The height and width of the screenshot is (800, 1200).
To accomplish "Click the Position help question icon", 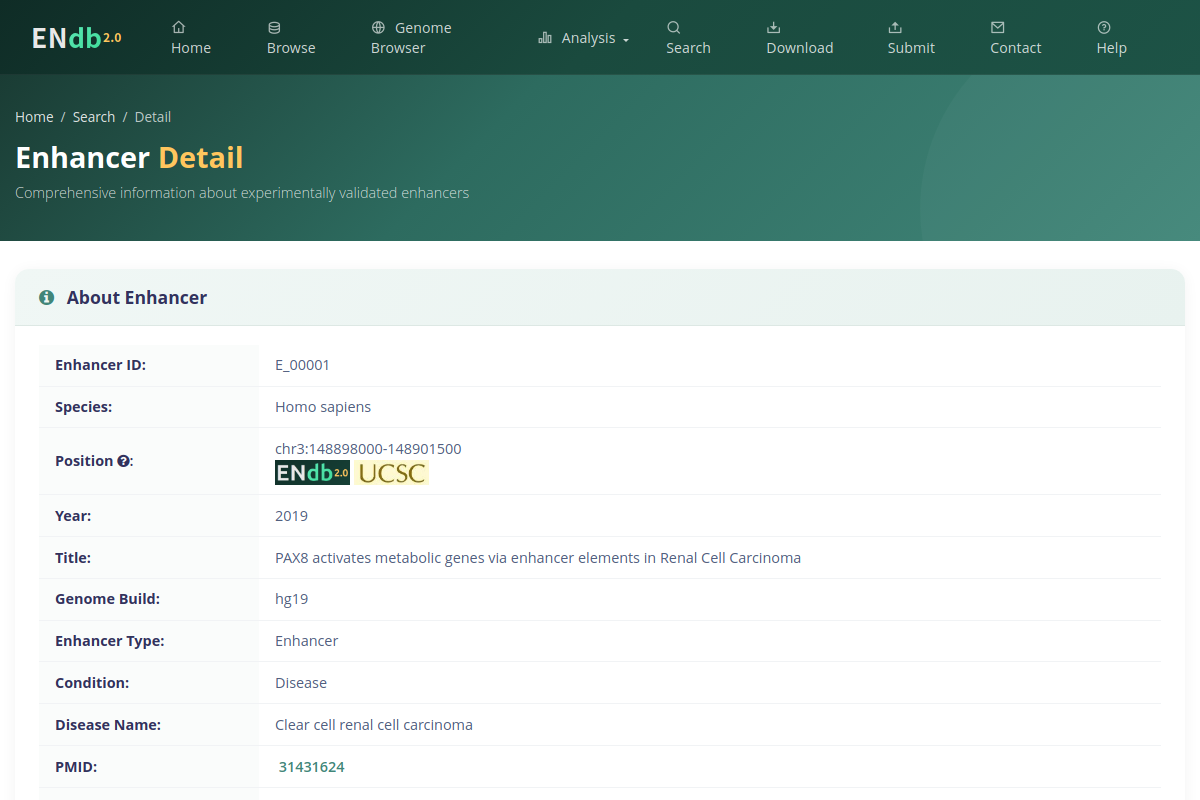I will pos(124,461).
